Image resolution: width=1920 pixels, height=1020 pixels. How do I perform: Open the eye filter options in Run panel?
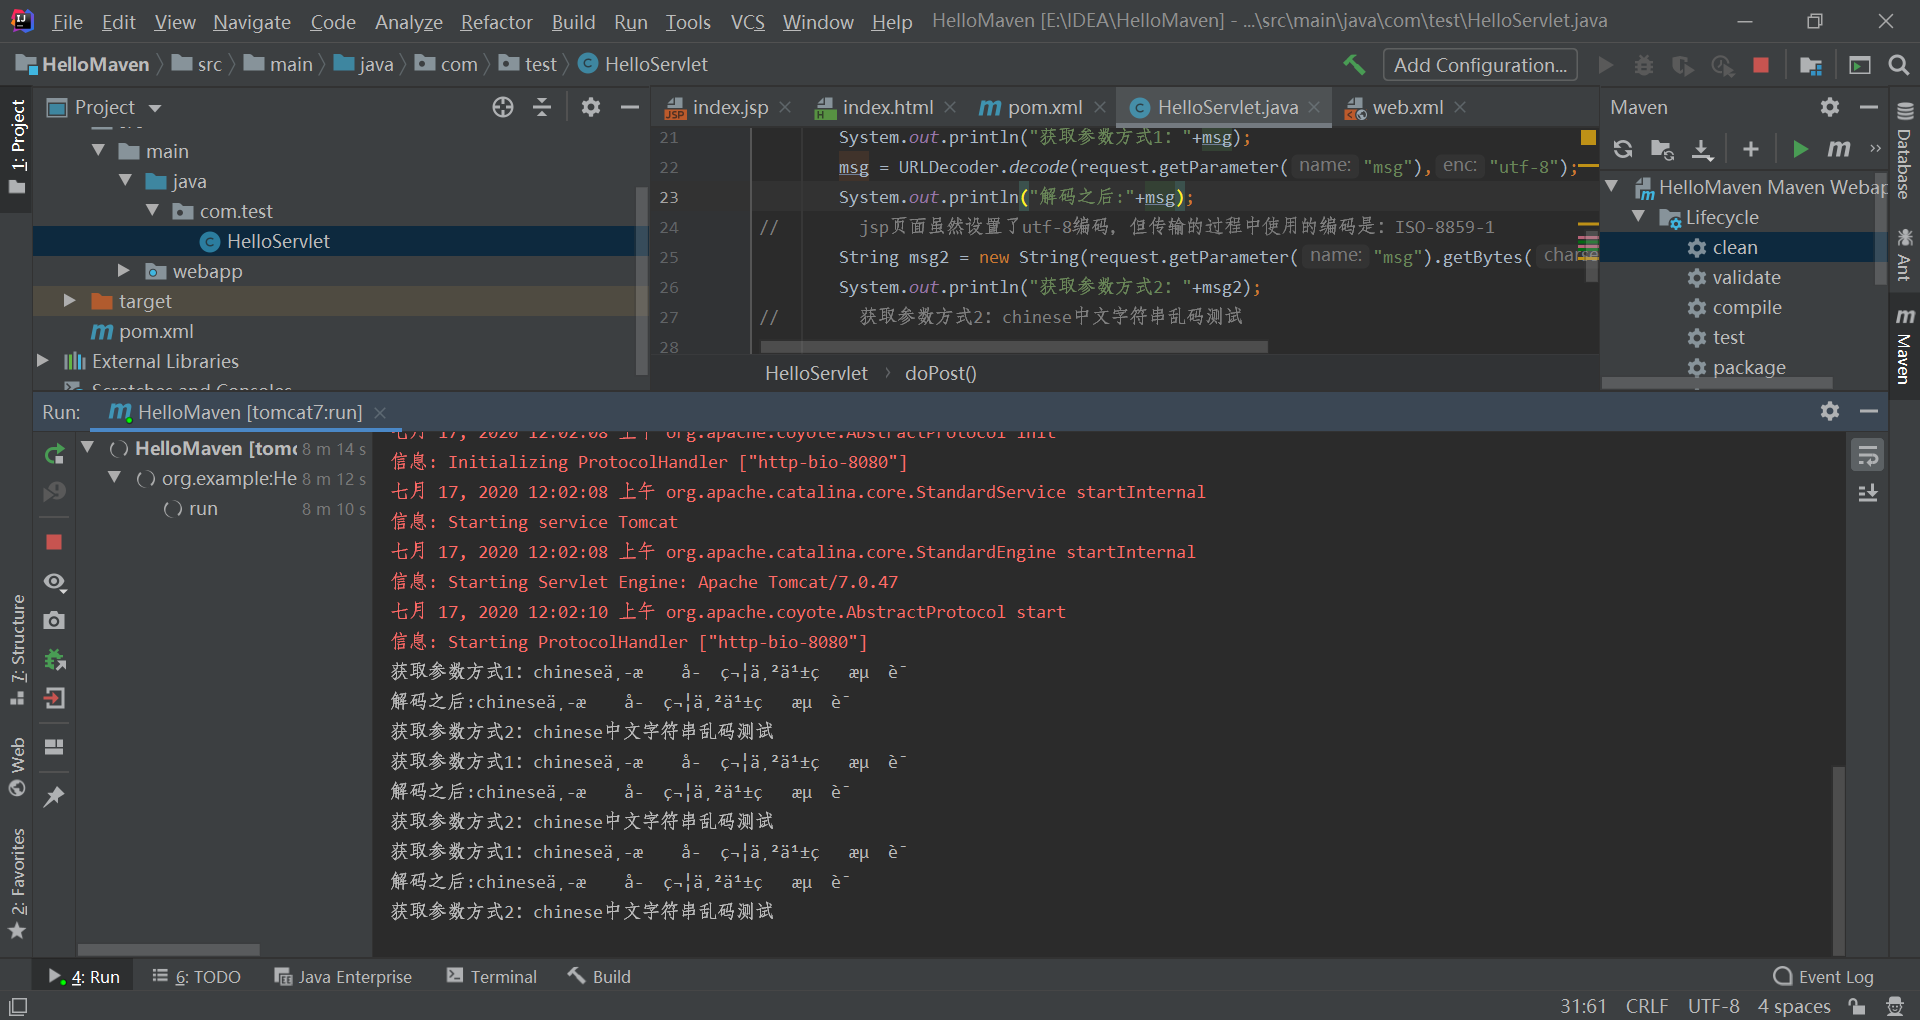(54, 582)
